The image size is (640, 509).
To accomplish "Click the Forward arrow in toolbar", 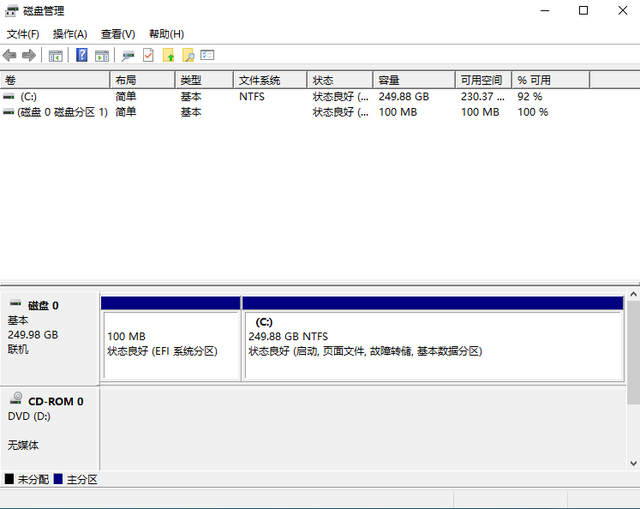I will (29, 55).
